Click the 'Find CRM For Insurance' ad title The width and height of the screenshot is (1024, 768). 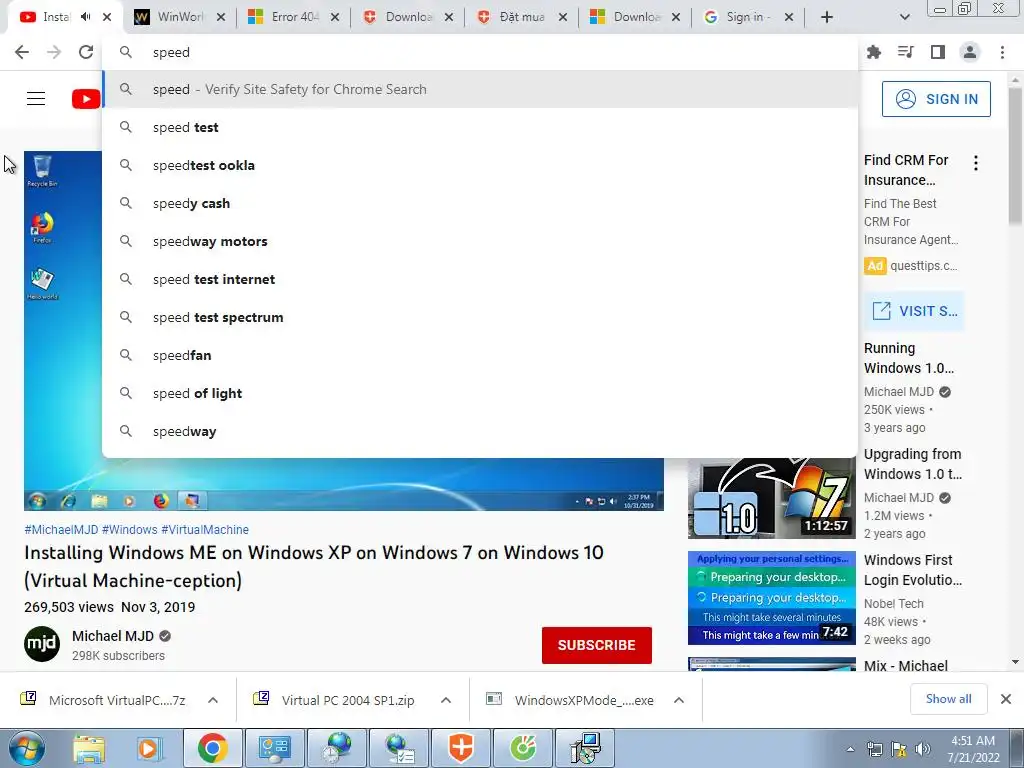coord(906,170)
